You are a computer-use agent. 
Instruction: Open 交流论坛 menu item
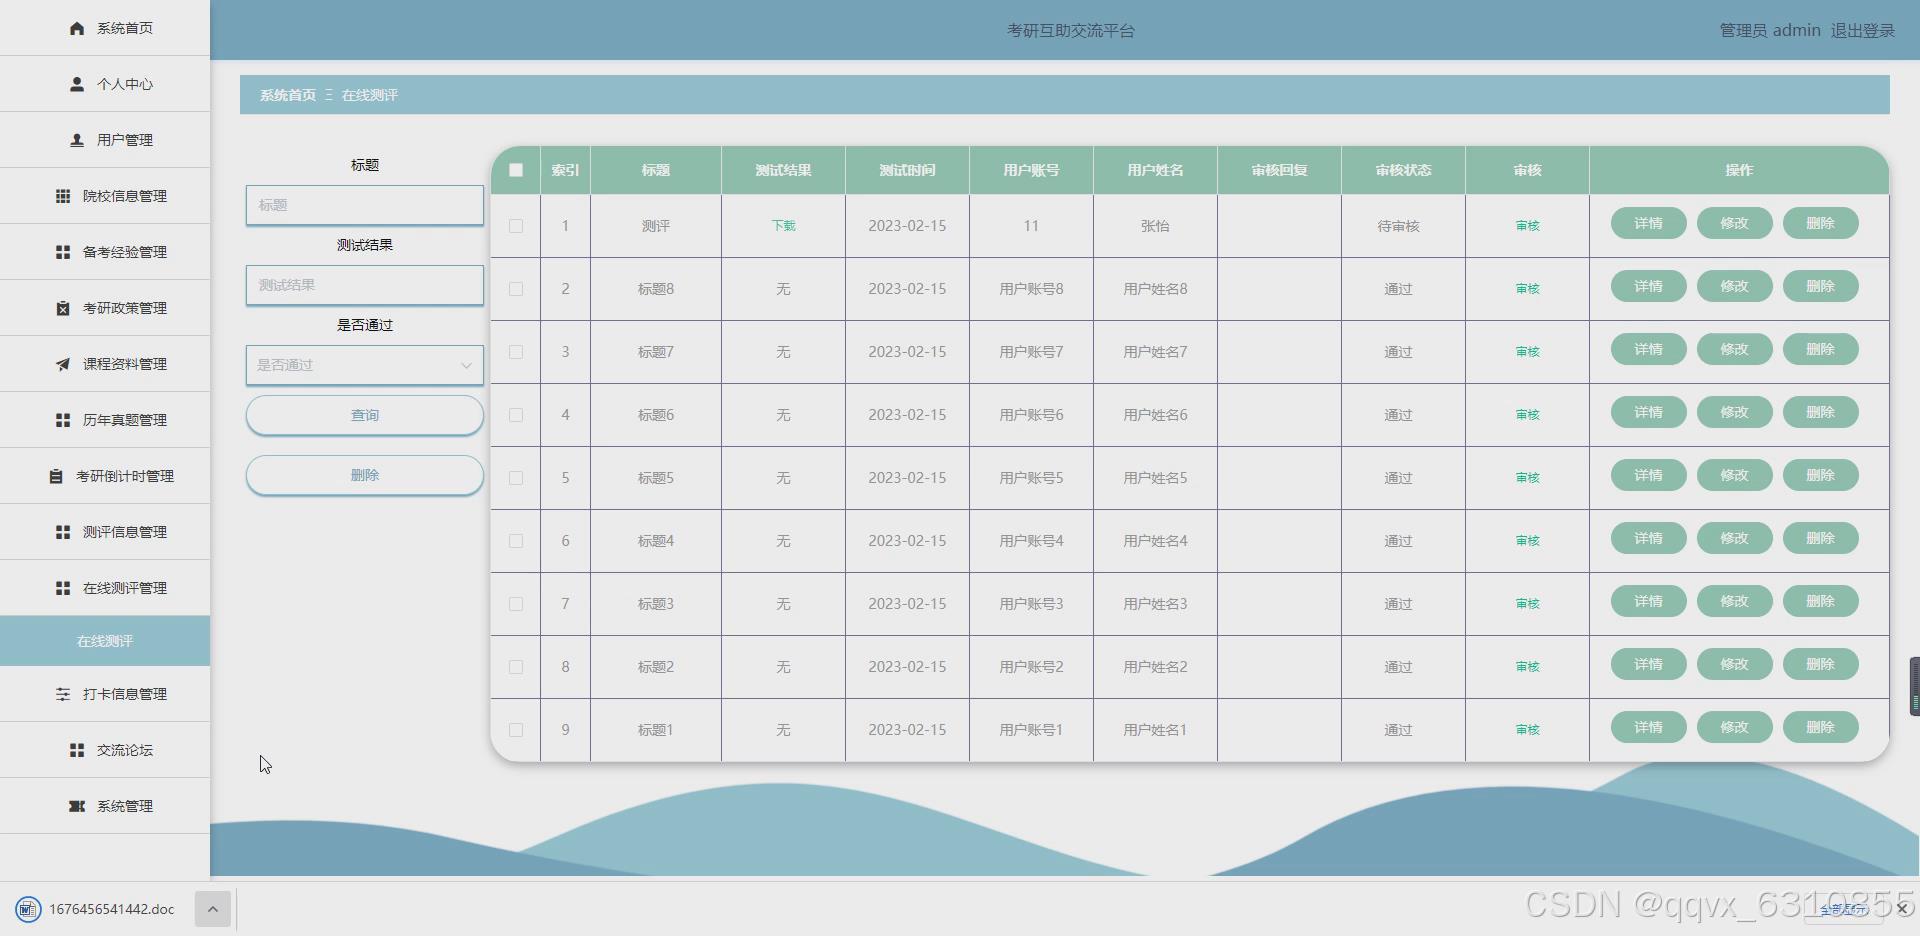coord(105,750)
